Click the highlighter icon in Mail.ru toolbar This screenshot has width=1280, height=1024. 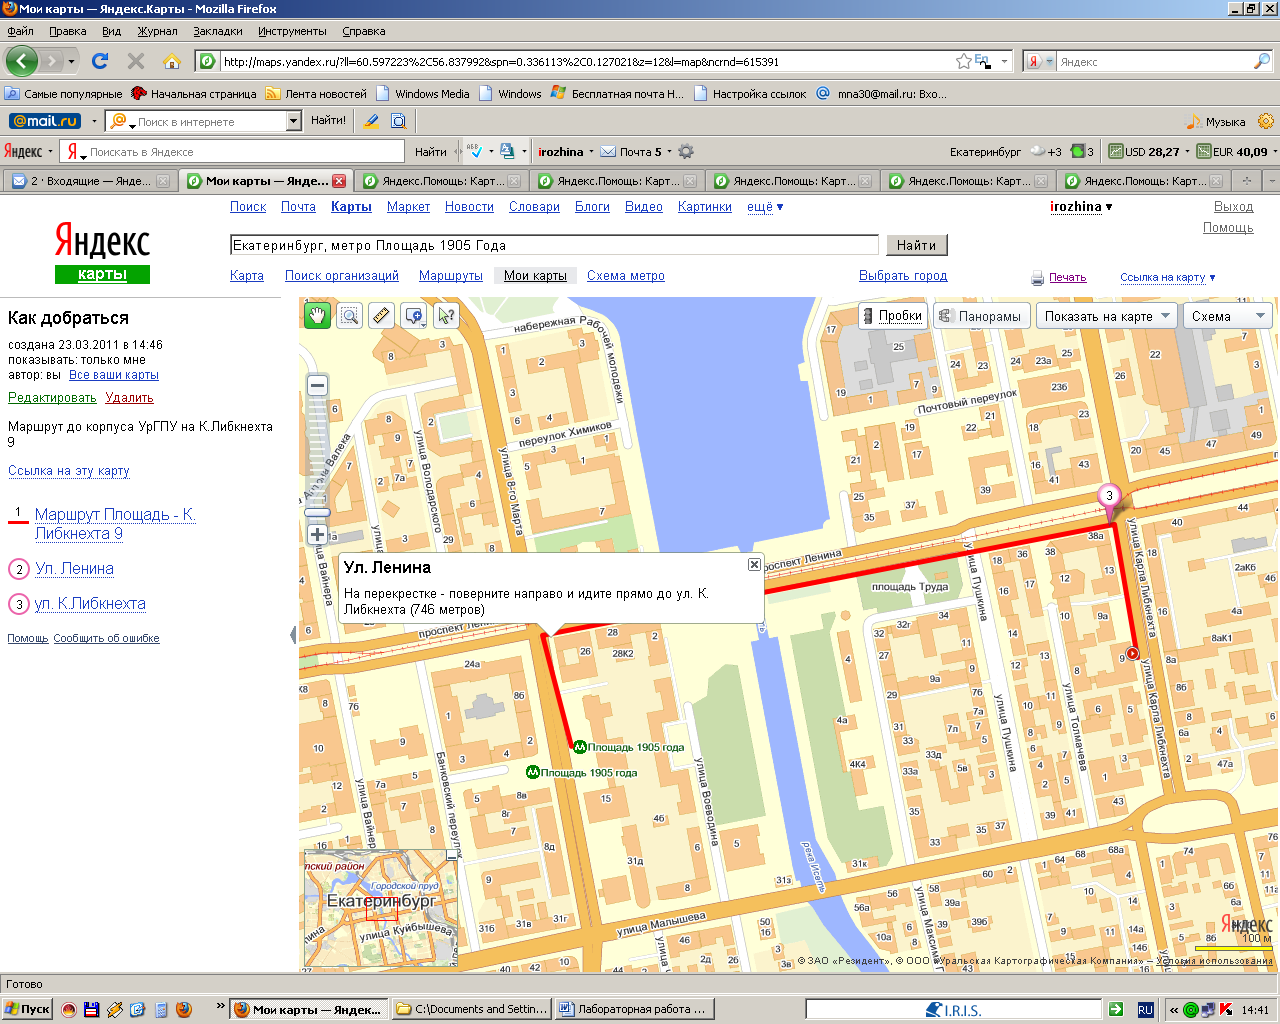coord(371,121)
